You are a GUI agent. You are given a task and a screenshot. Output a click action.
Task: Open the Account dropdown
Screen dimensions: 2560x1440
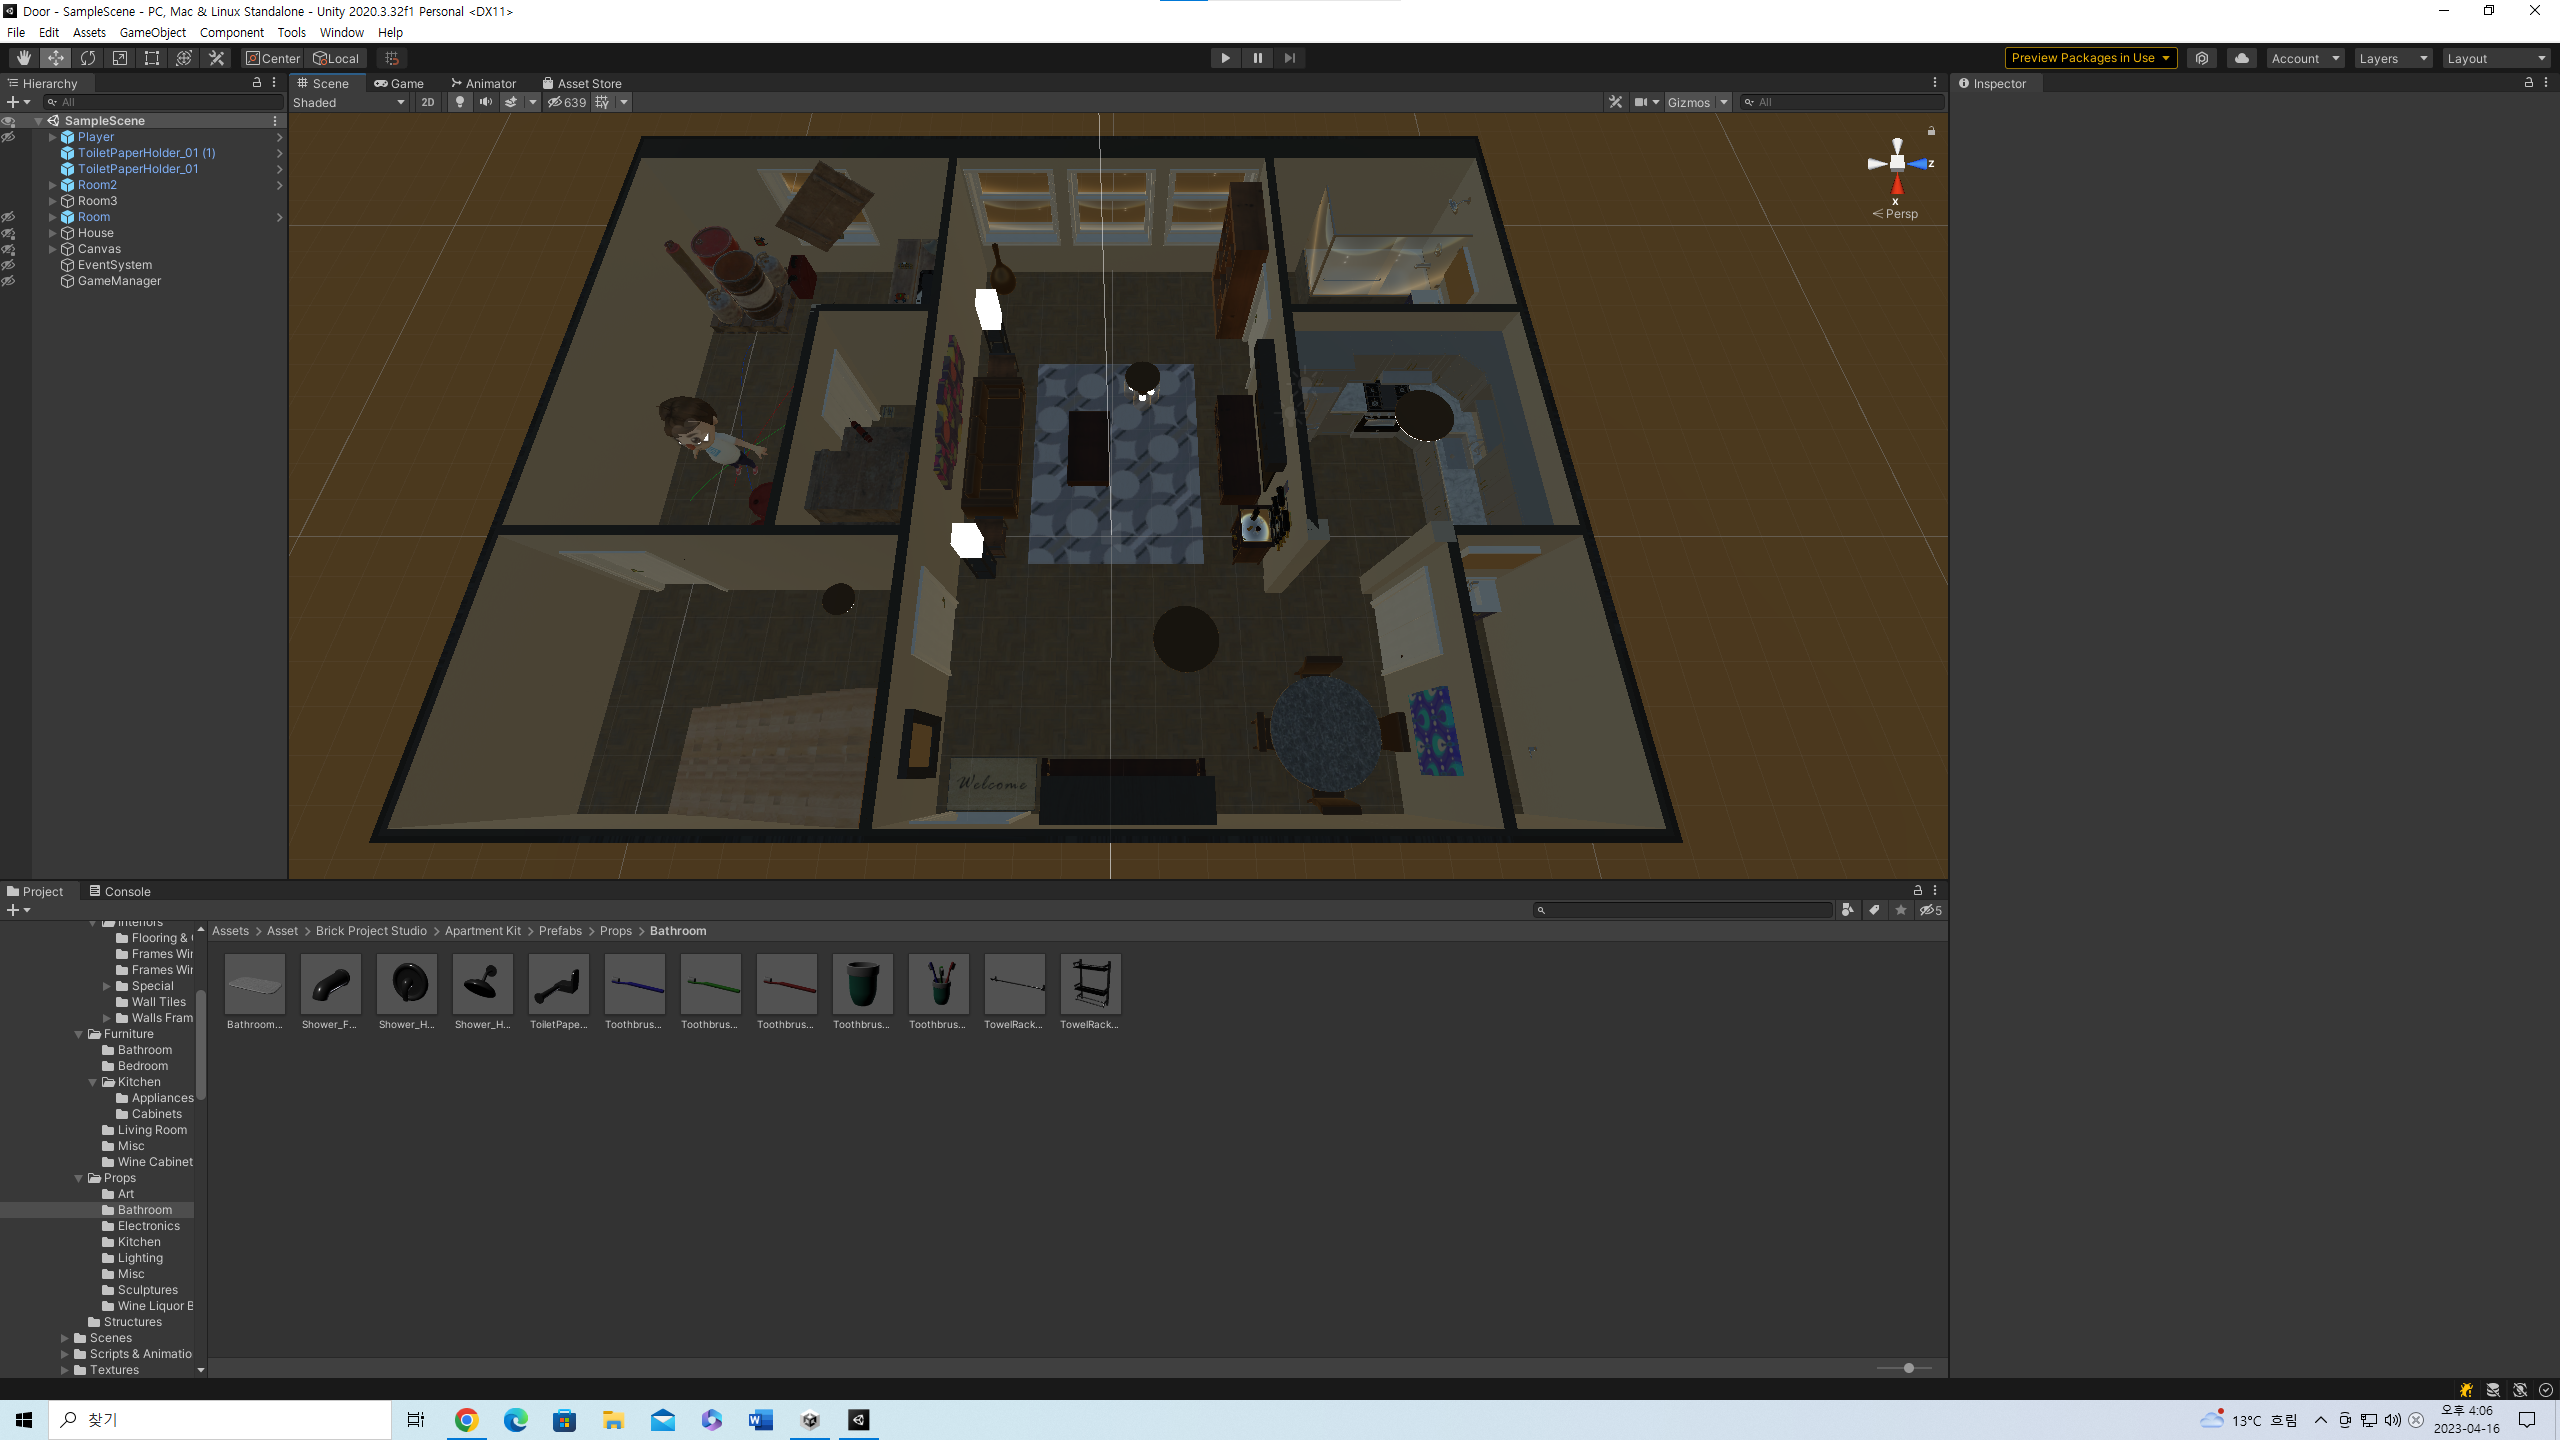pyautogui.click(x=2305, y=58)
